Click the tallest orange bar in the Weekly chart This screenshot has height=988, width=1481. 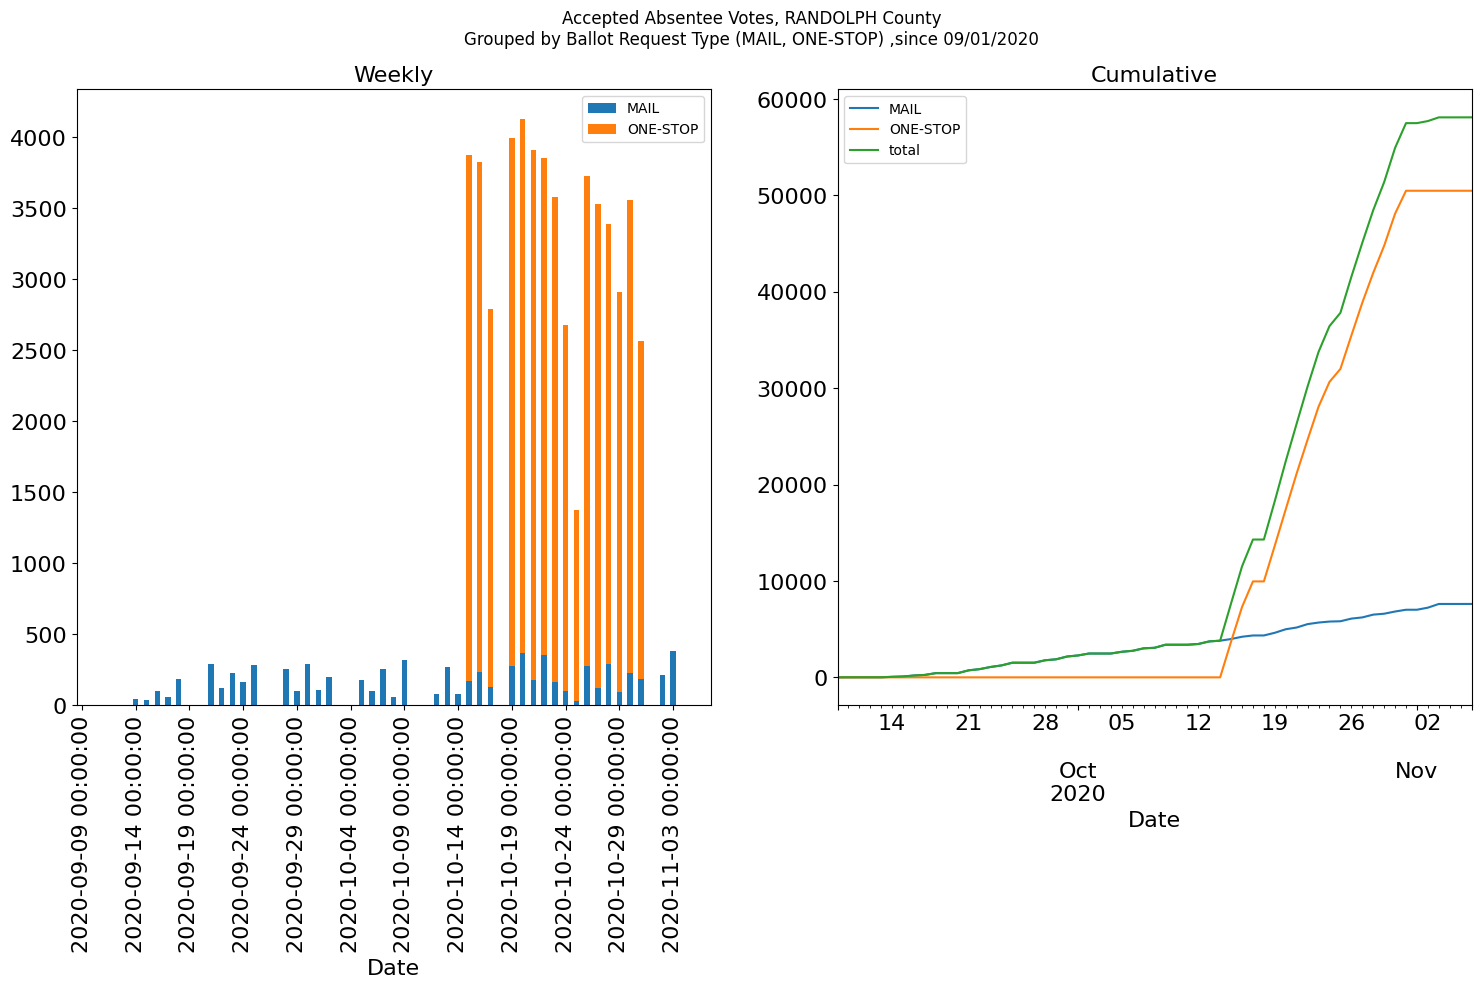(x=522, y=386)
